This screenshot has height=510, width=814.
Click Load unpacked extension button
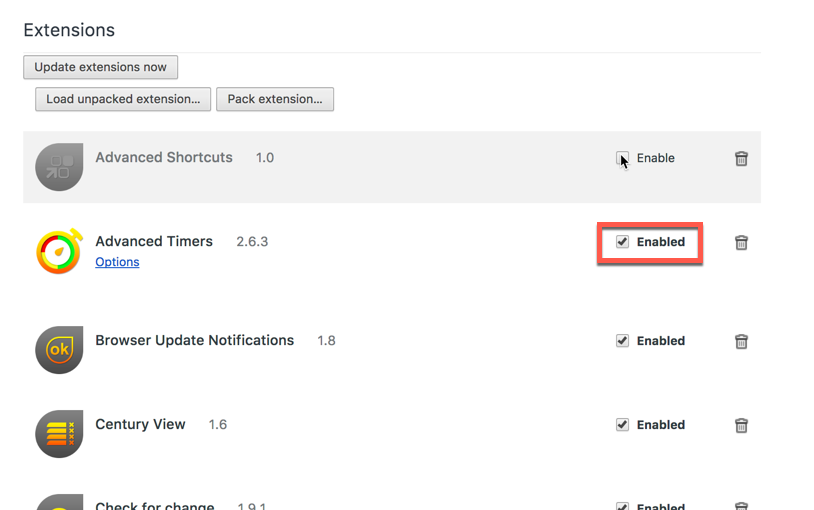[x=123, y=99]
